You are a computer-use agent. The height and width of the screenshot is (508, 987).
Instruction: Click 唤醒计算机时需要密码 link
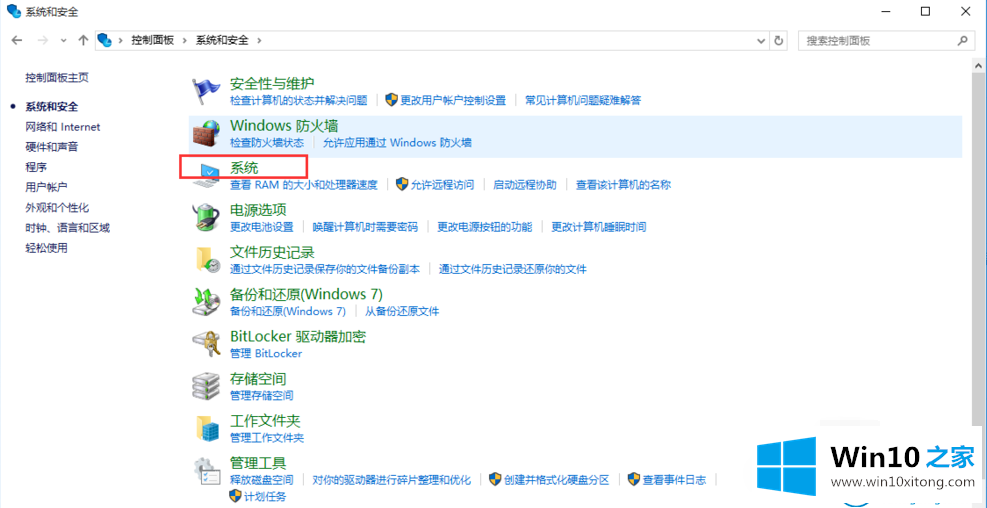point(365,227)
